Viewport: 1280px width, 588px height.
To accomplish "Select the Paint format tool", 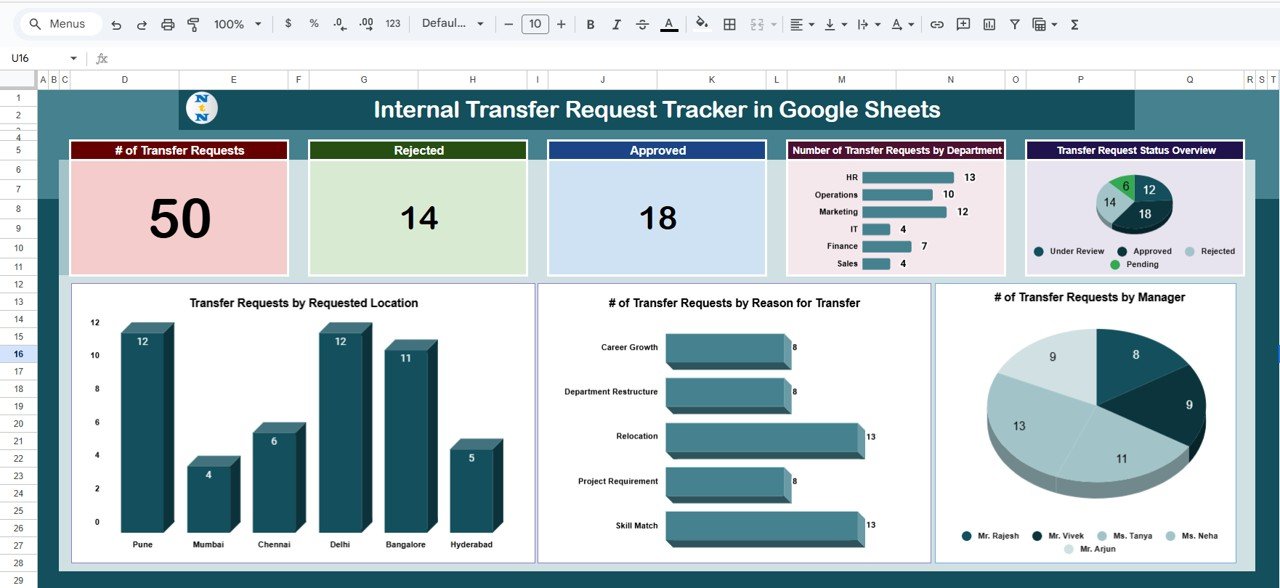I will [x=193, y=24].
